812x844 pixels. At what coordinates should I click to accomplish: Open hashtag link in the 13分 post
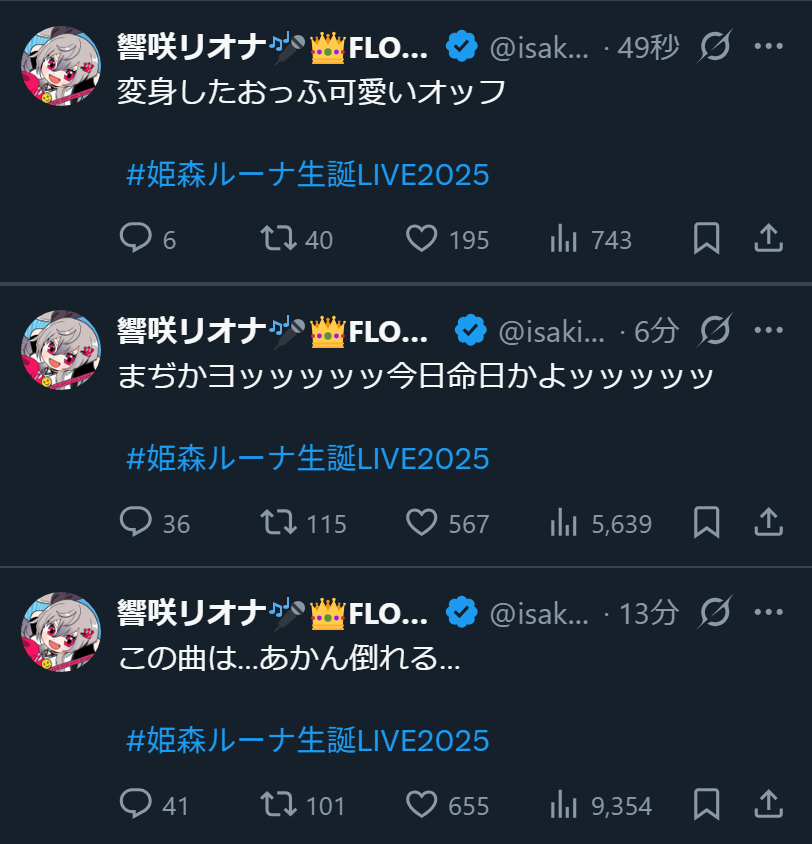click(x=308, y=741)
